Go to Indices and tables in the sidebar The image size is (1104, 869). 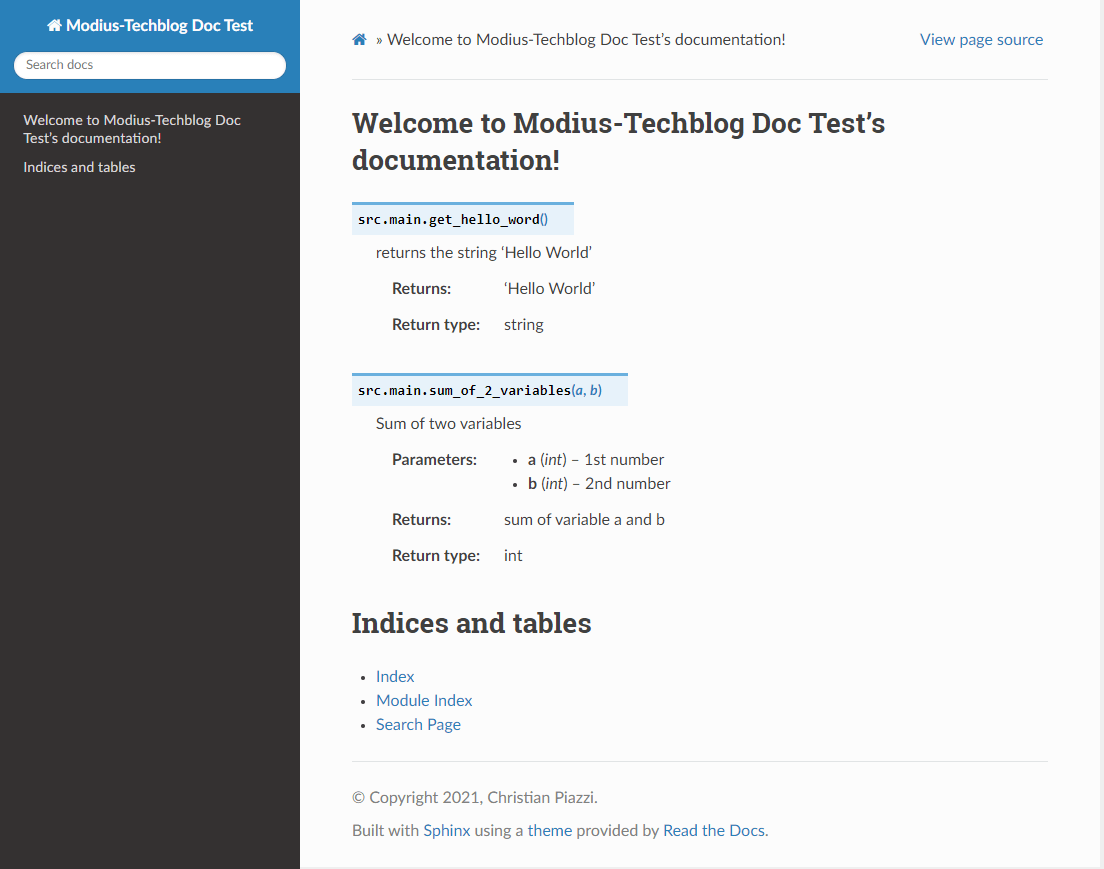[79, 167]
